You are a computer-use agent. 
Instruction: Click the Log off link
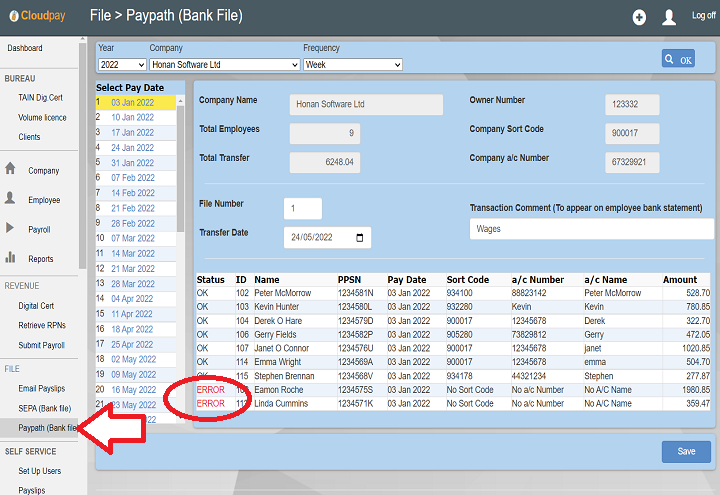703,16
